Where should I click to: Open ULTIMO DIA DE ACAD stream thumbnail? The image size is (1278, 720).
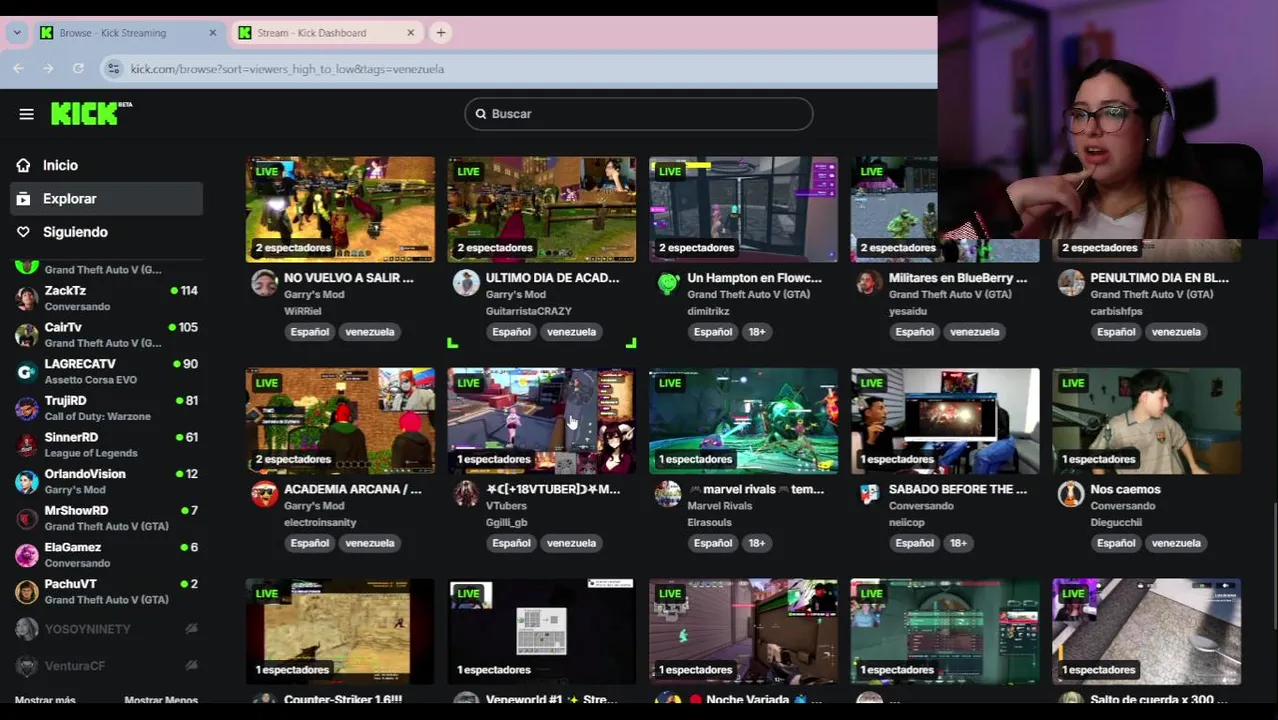point(542,209)
